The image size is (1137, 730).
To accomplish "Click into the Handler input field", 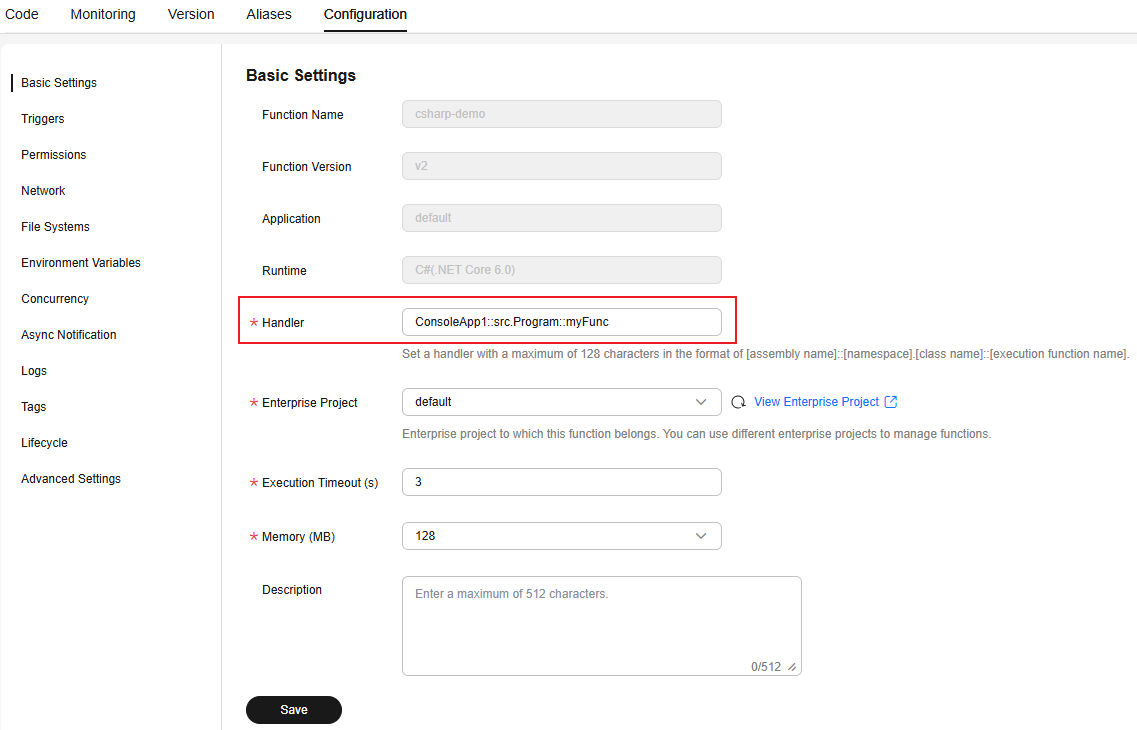I will point(561,322).
